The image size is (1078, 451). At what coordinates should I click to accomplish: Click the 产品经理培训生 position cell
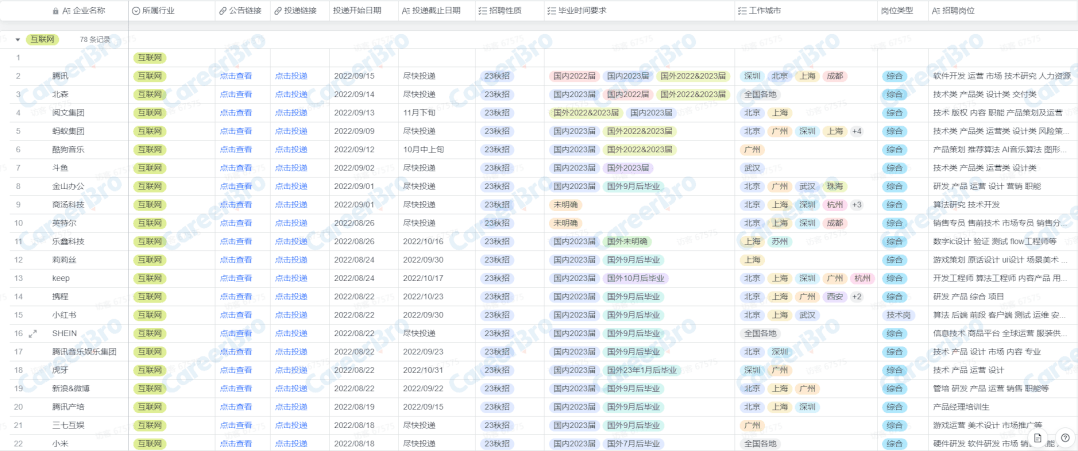click(961, 406)
